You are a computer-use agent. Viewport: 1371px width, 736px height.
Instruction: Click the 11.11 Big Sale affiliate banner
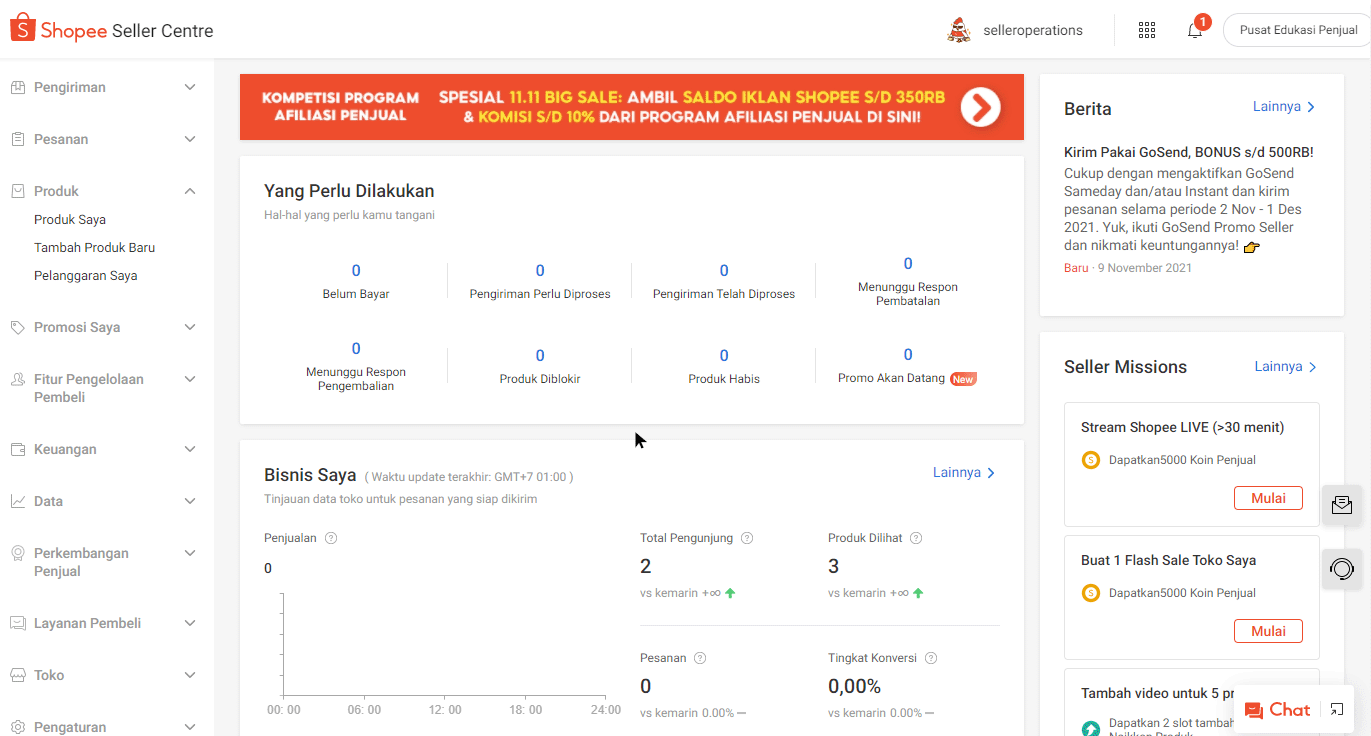click(x=632, y=107)
